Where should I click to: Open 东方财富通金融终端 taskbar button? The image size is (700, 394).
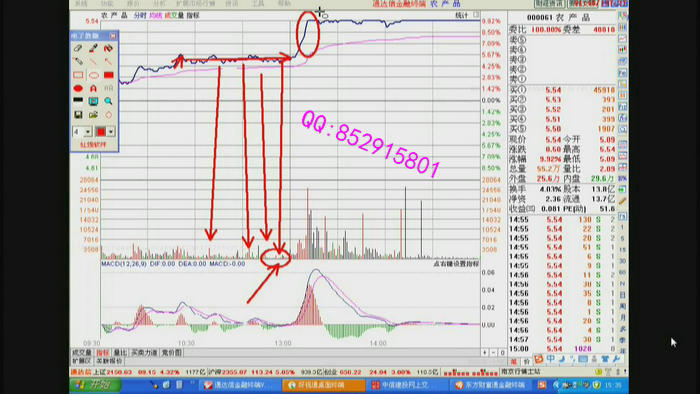(490, 385)
